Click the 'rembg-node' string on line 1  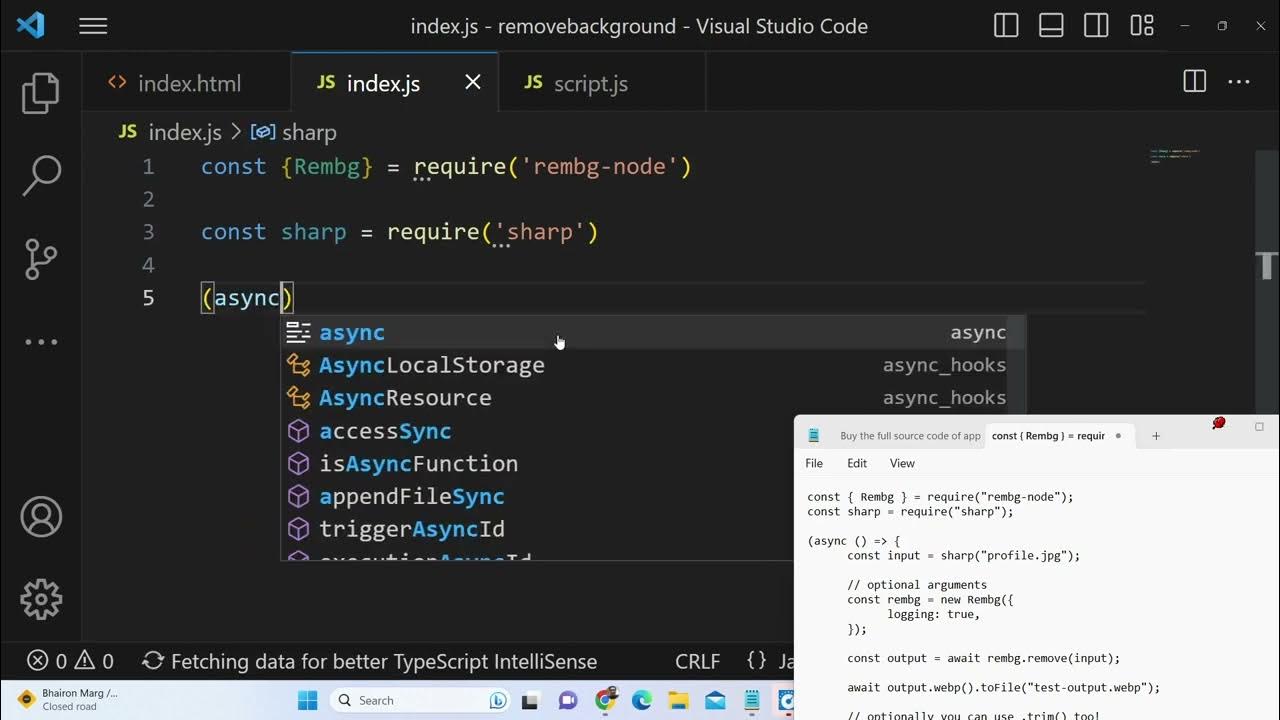click(x=600, y=167)
